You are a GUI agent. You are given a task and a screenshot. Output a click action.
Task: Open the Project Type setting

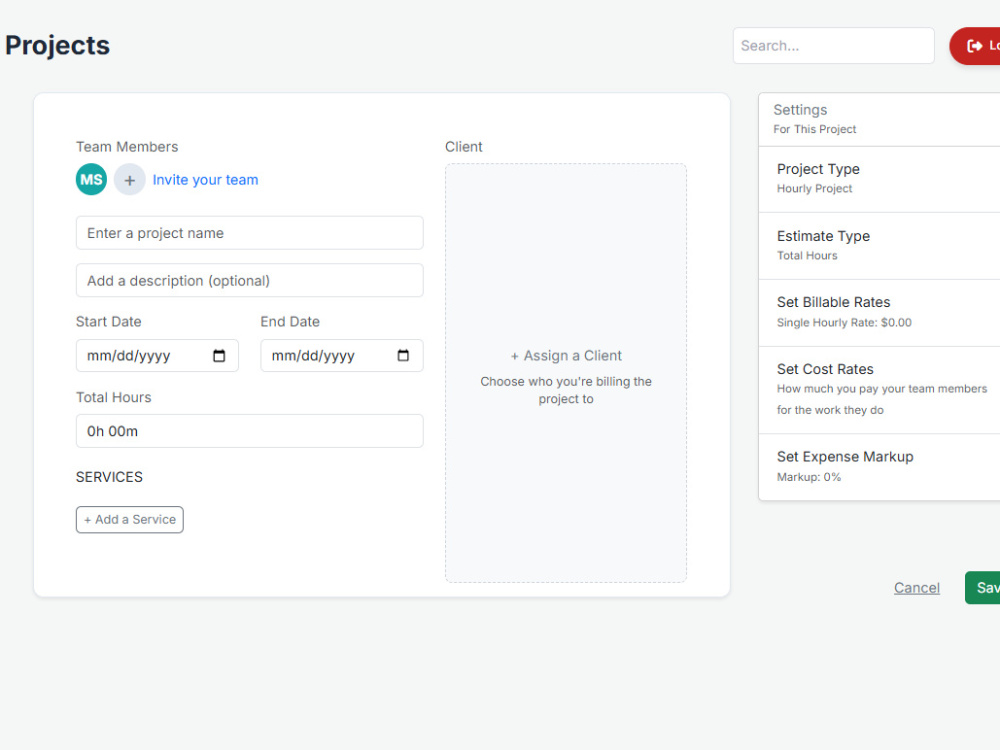tap(879, 179)
